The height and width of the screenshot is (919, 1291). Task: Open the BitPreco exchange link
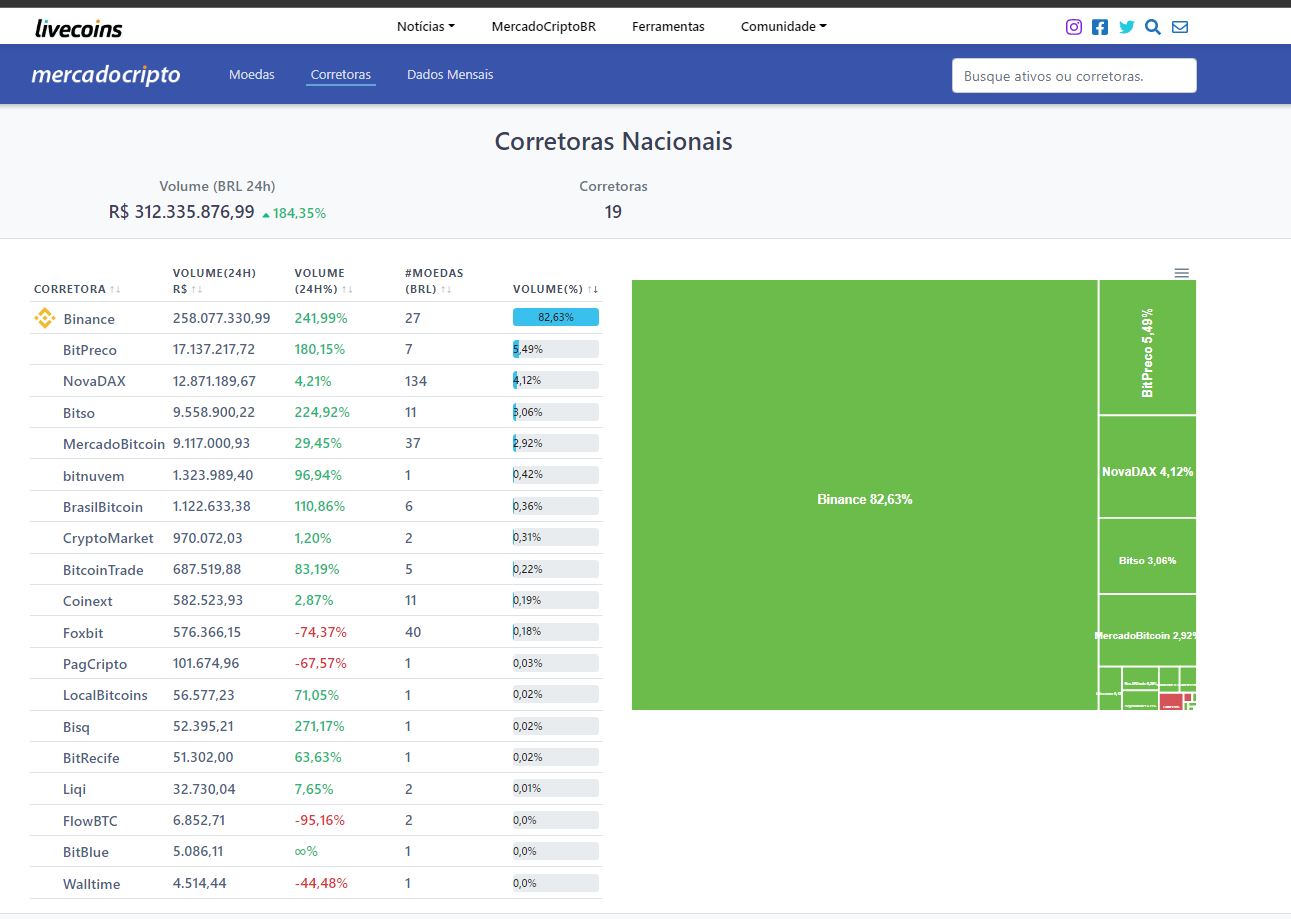click(x=90, y=350)
